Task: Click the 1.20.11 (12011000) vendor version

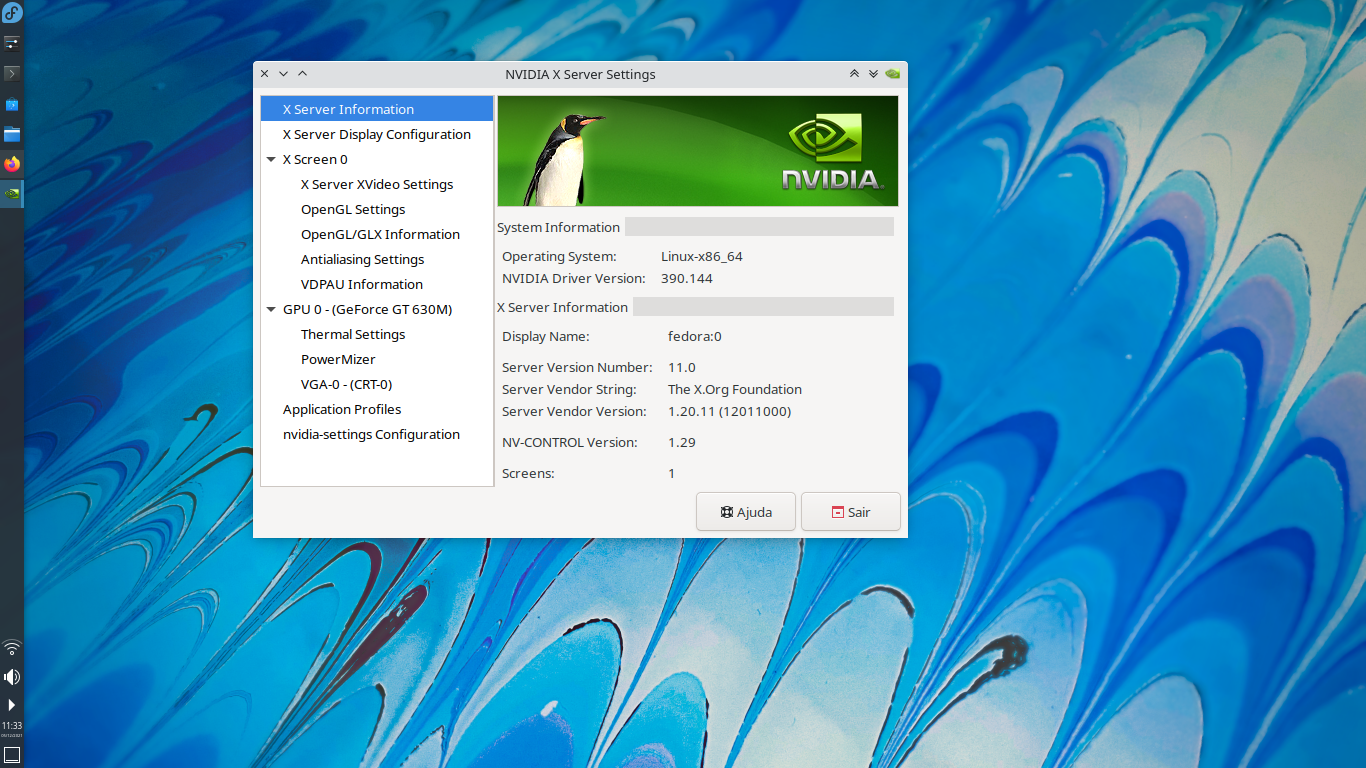Action: (x=730, y=411)
